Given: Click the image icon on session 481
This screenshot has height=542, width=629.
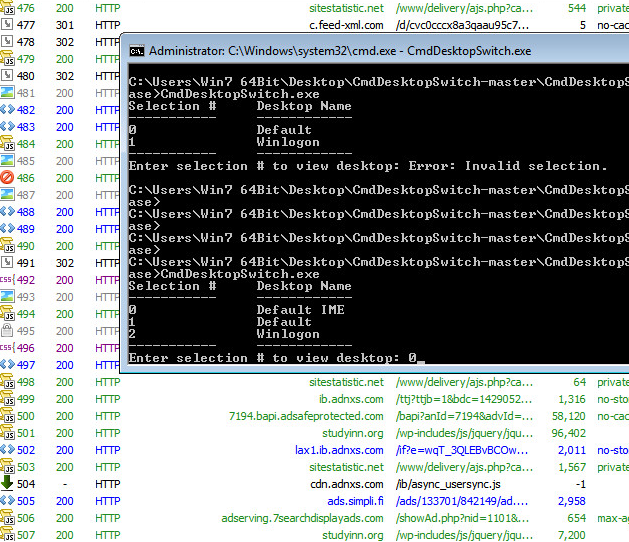Looking at the screenshot, I should point(6,93).
